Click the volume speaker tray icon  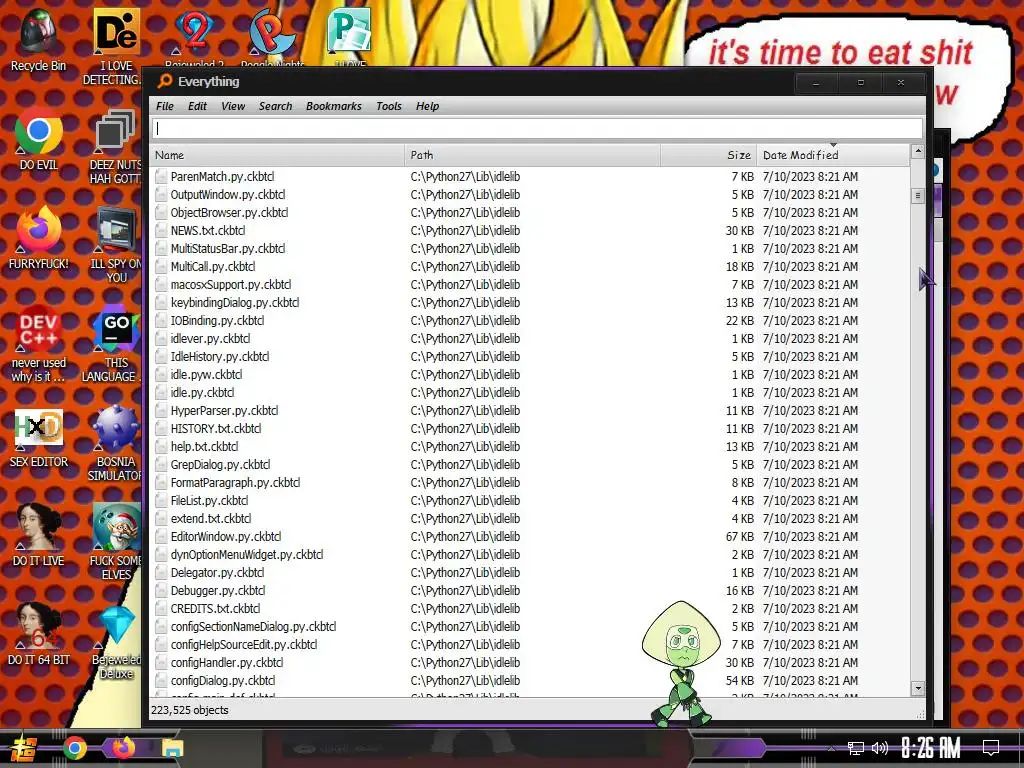coord(880,748)
